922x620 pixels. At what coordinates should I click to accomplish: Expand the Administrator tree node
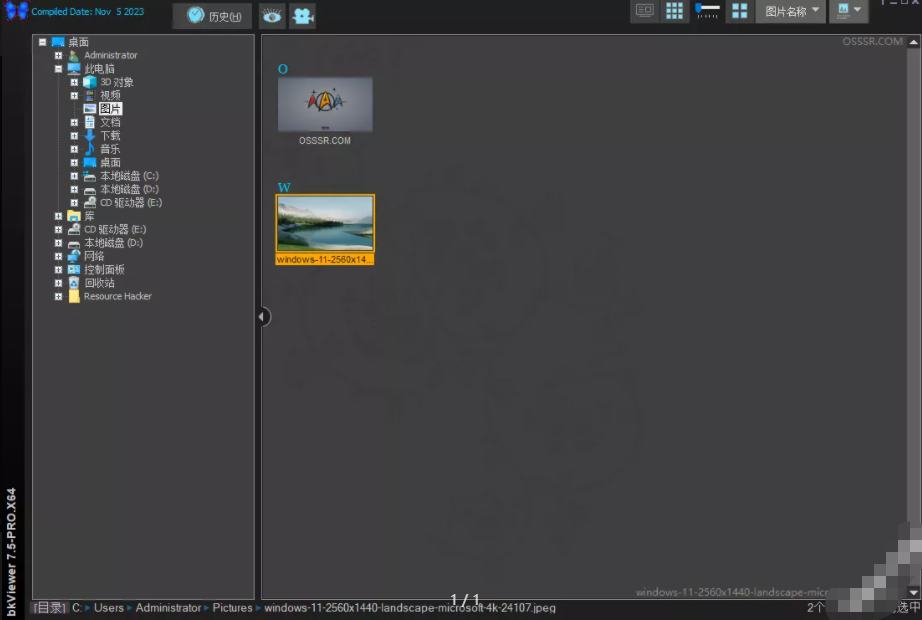pyautogui.click(x=59, y=55)
